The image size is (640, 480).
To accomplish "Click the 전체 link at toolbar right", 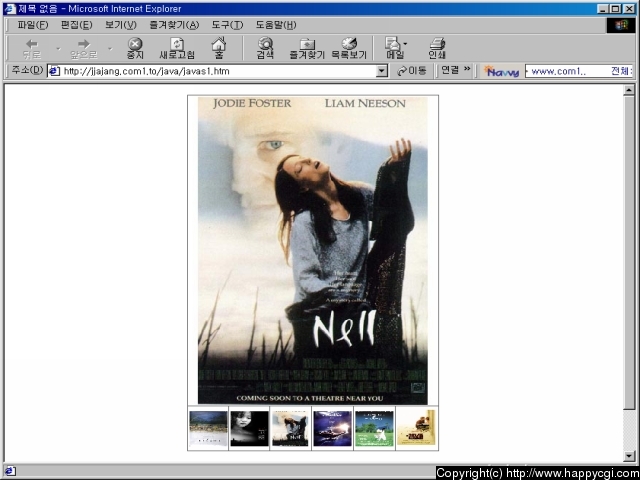I will point(621,71).
